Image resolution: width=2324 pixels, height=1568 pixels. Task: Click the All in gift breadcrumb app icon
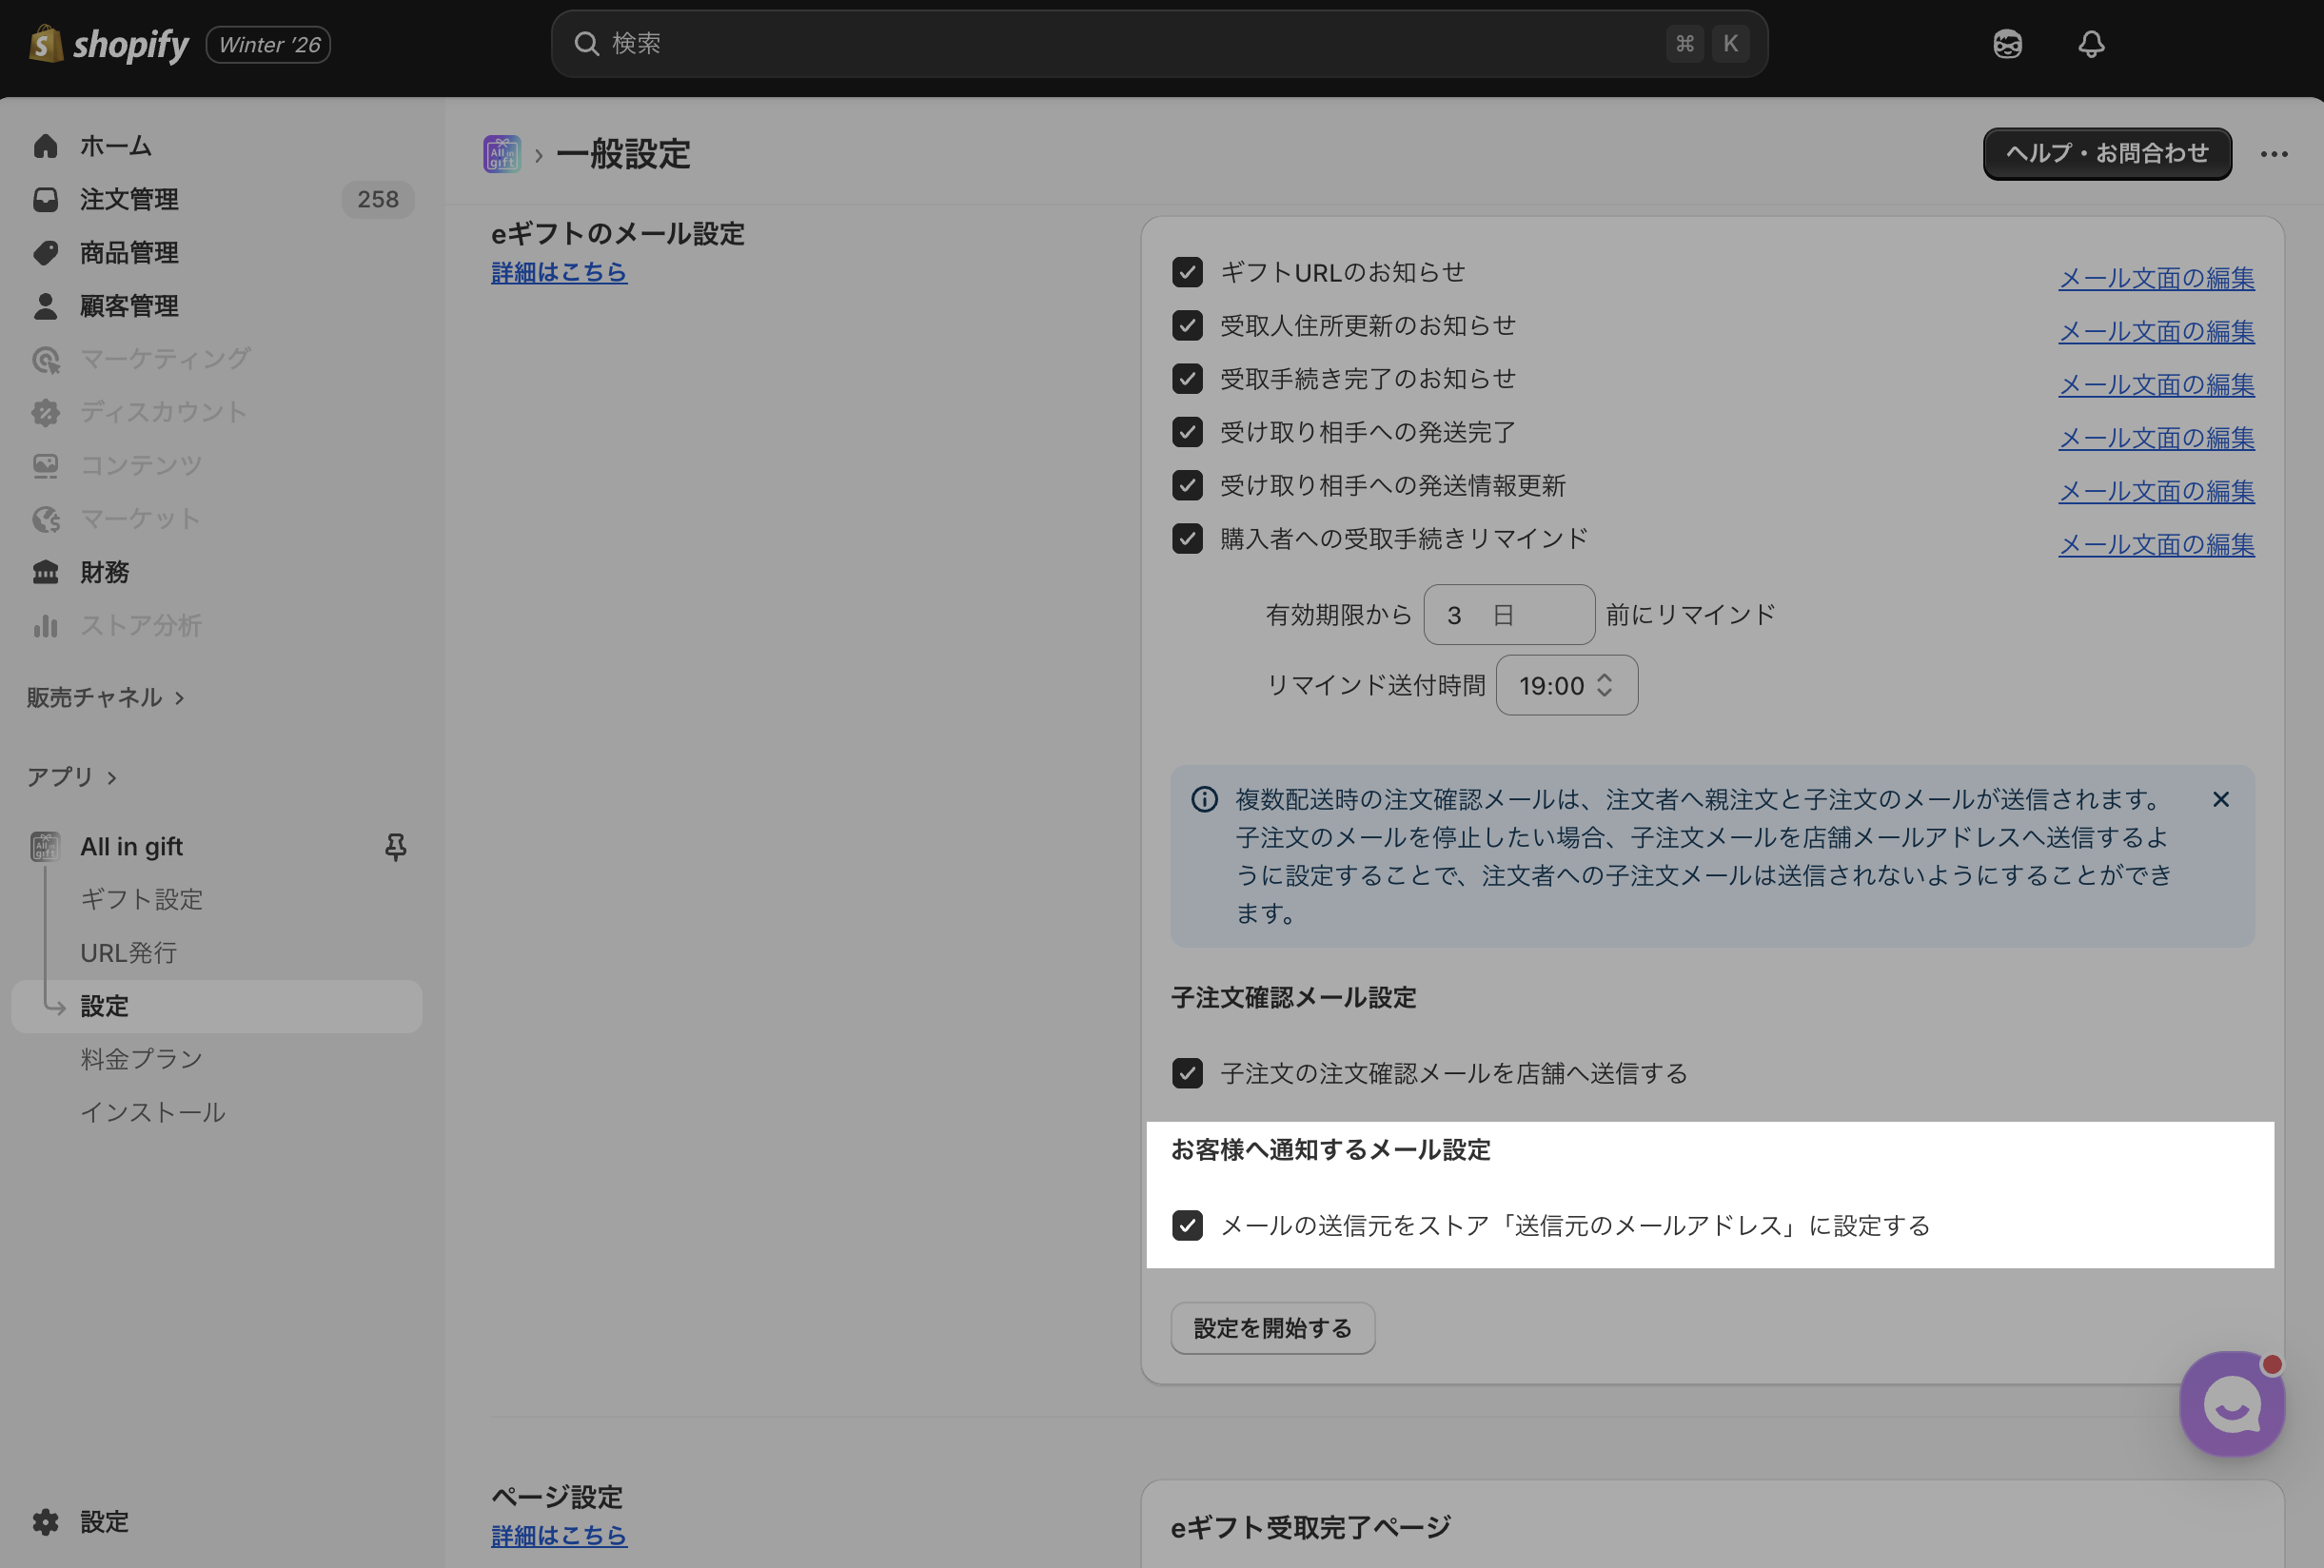(502, 154)
